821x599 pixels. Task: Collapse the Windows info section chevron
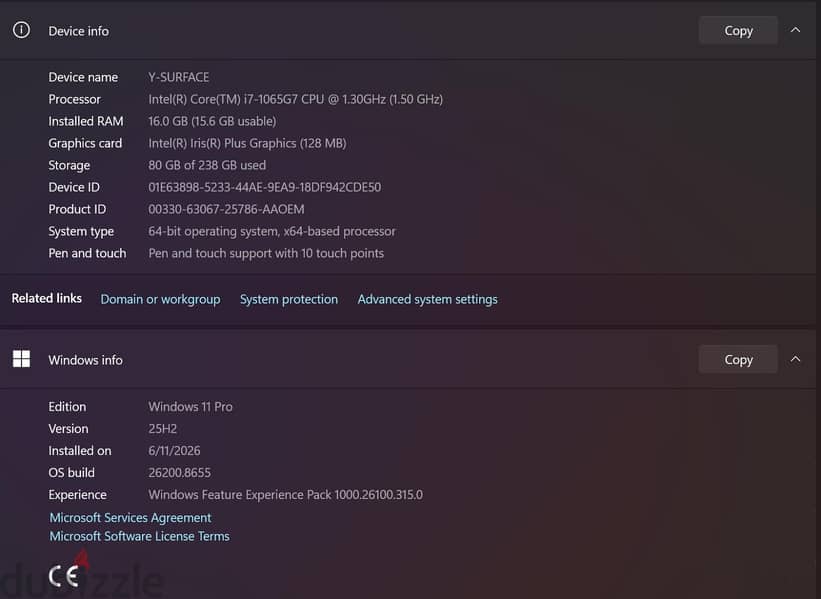(x=795, y=359)
